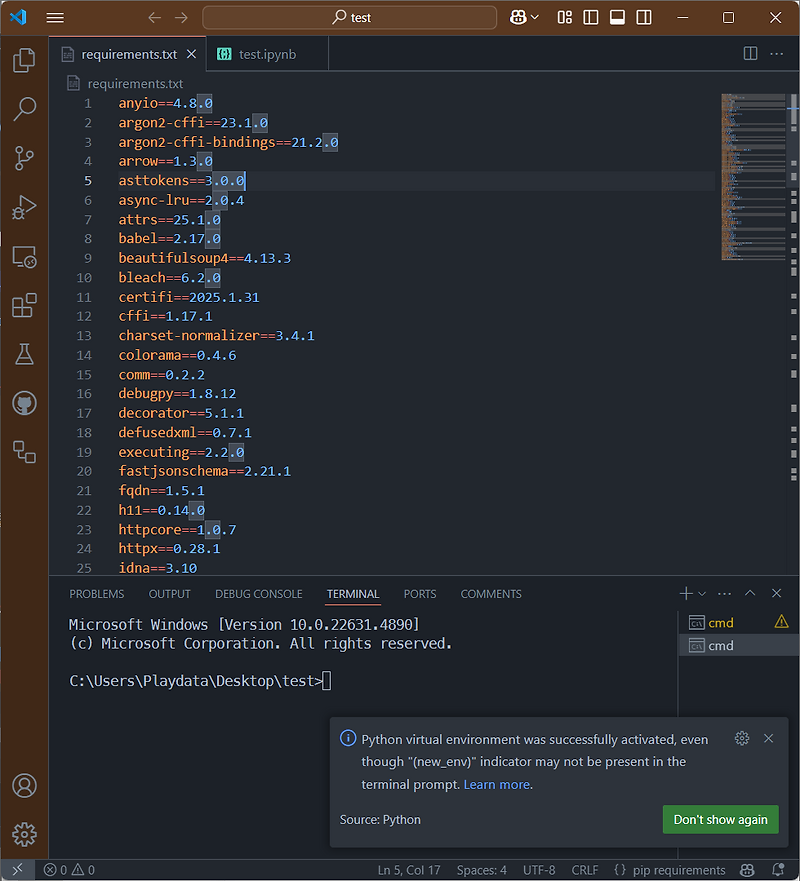Open the Learn more link

coord(497,784)
